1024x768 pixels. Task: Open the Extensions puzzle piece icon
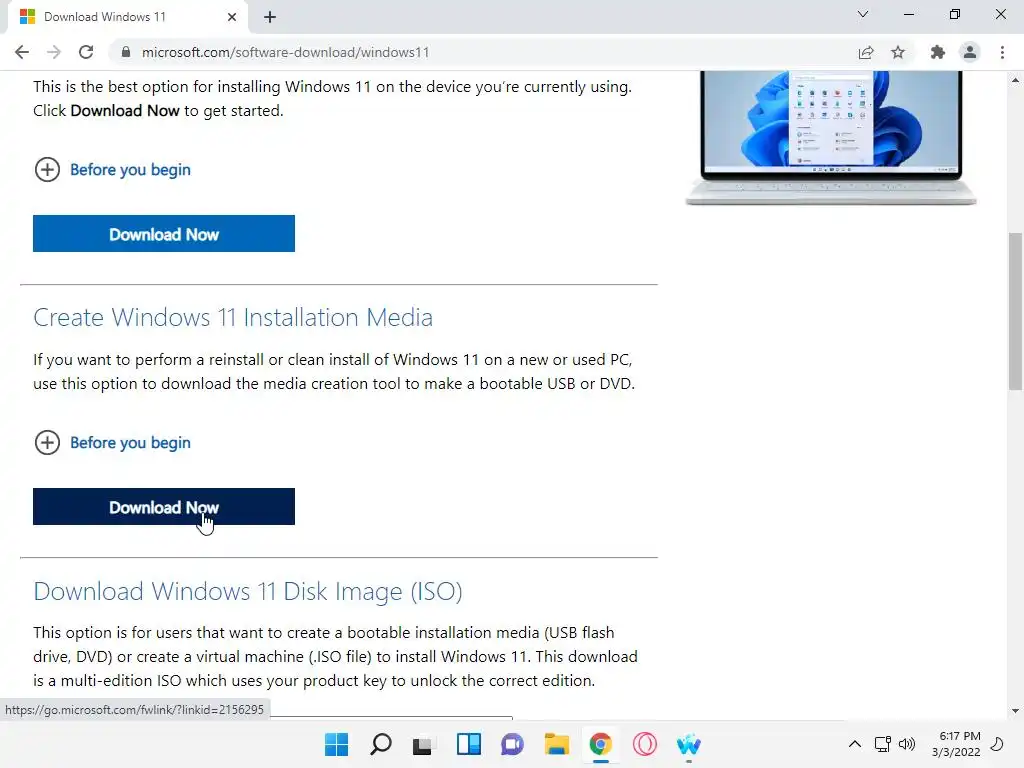[938, 52]
